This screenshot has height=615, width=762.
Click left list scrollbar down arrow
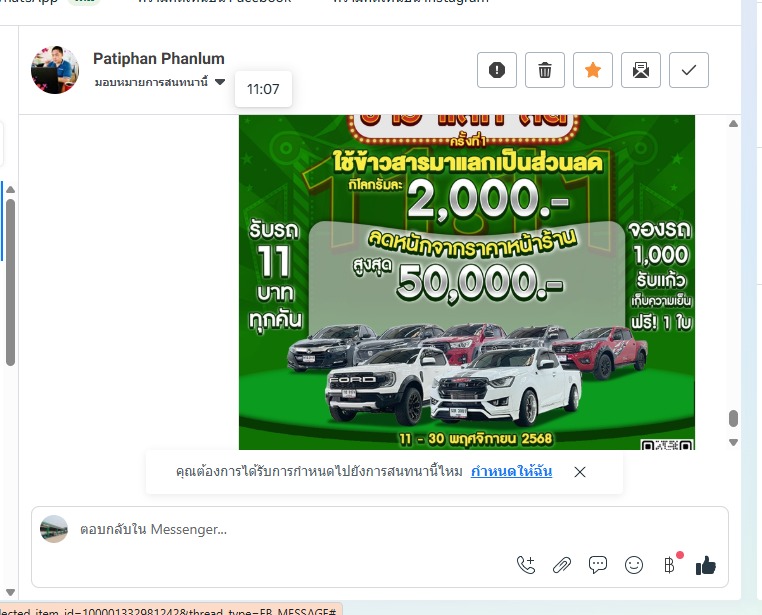point(10,592)
